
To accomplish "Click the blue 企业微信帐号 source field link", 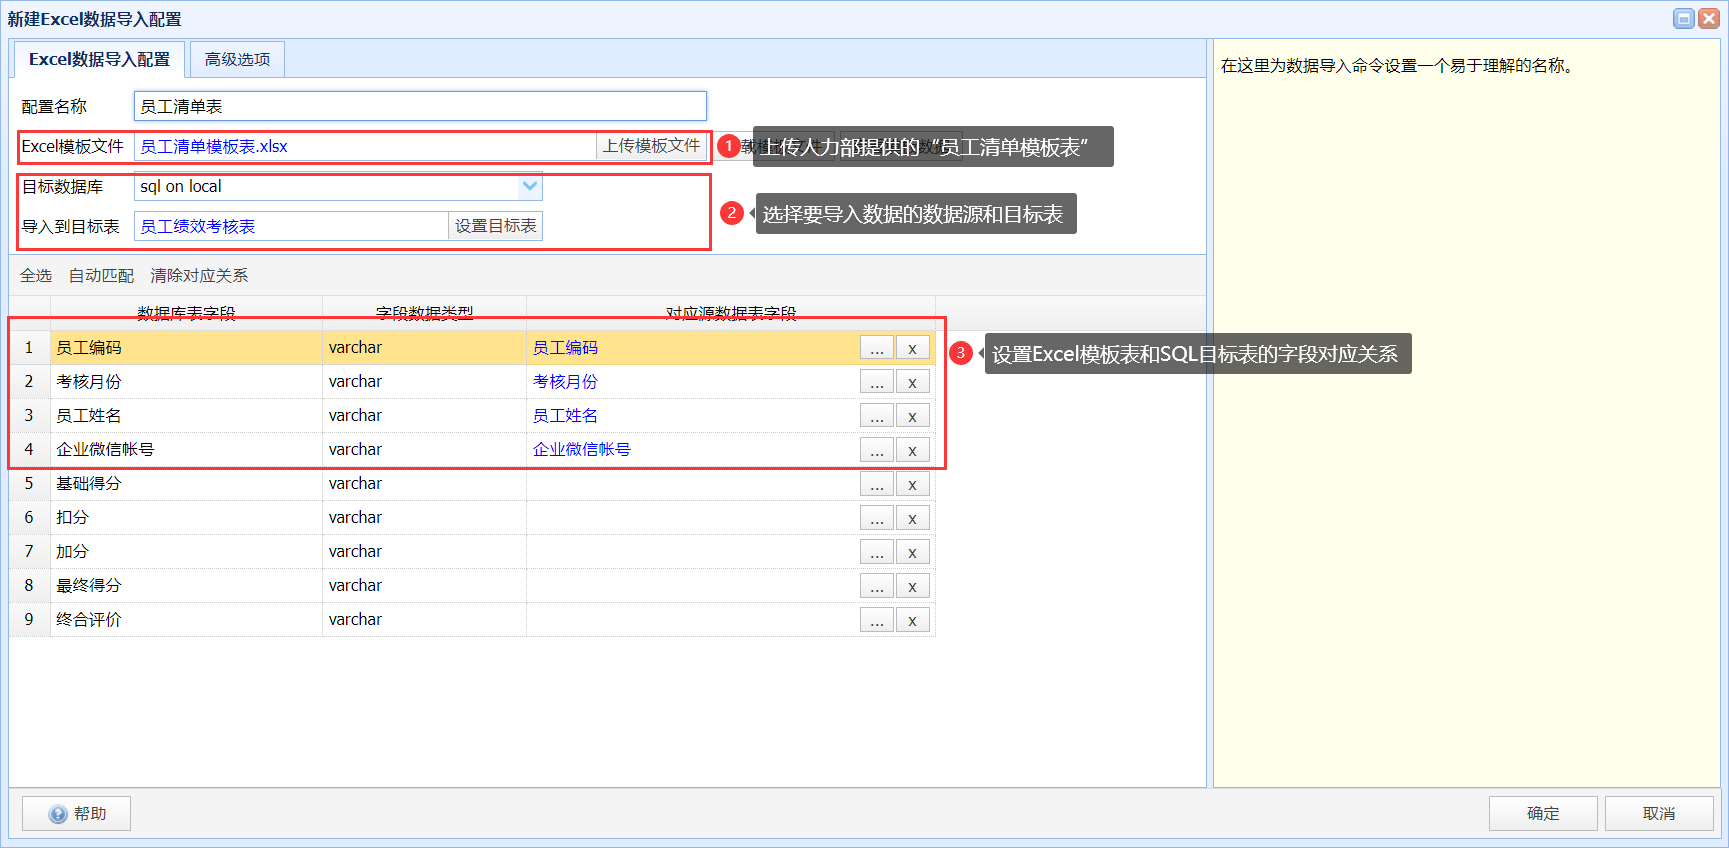I will click(x=582, y=450).
